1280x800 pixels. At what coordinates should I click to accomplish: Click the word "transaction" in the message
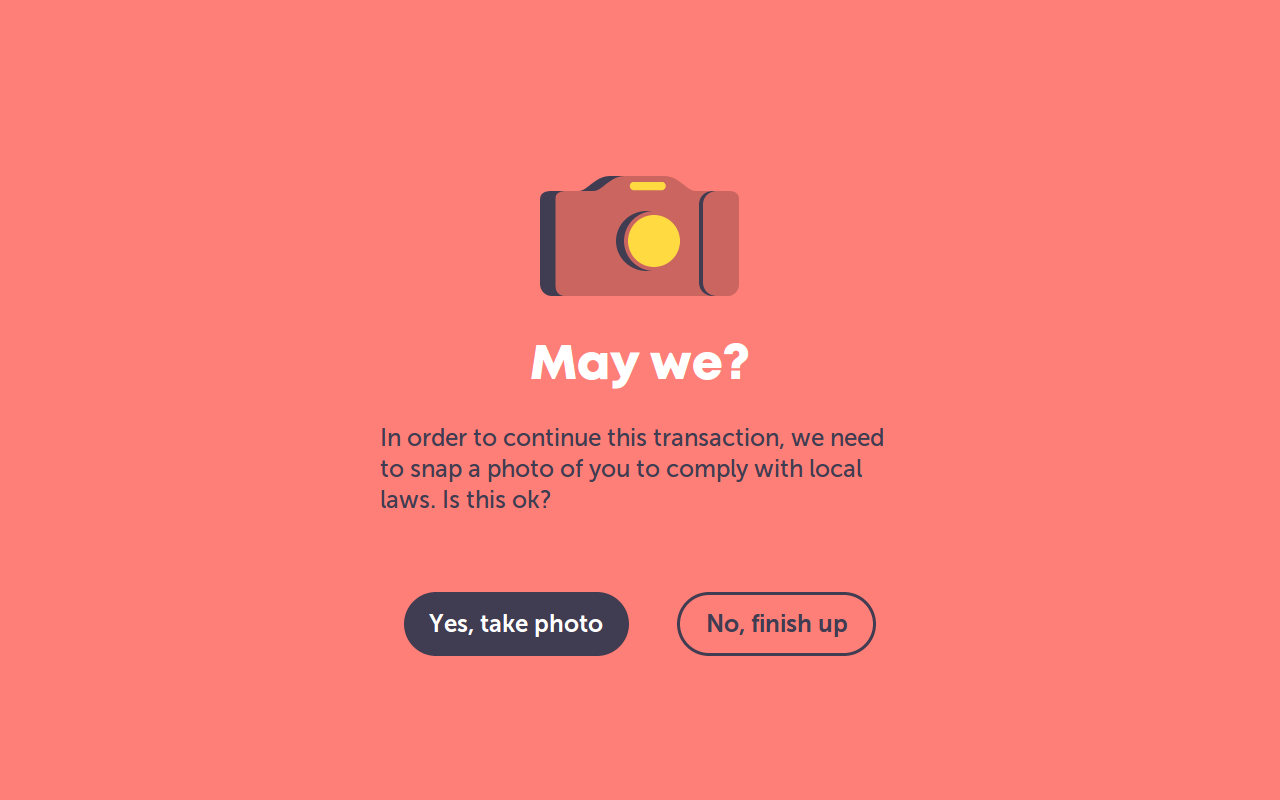(x=717, y=438)
